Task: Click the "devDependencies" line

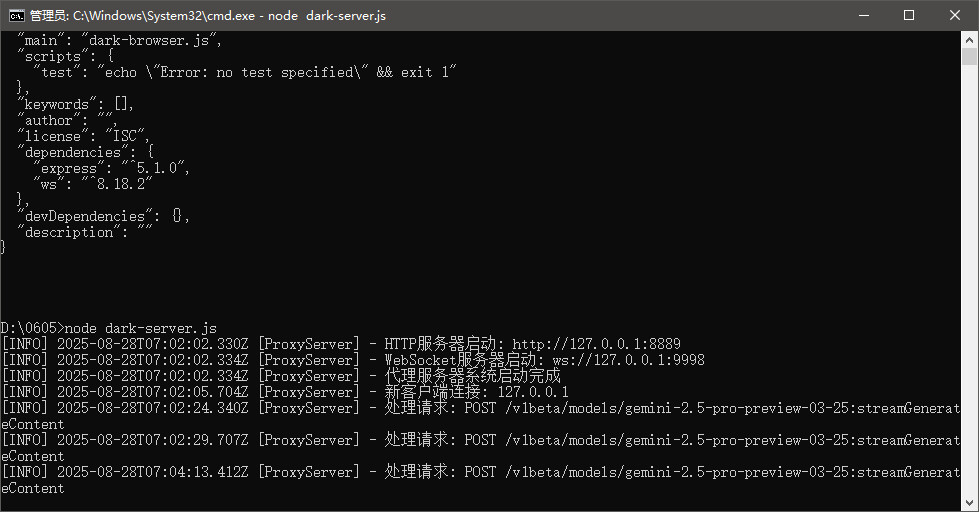Action: pos(103,216)
